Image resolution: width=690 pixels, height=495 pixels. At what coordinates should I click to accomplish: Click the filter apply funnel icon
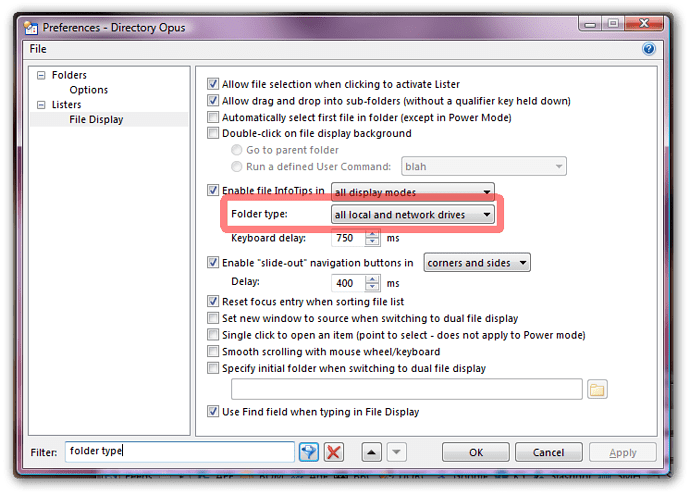[308, 452]
